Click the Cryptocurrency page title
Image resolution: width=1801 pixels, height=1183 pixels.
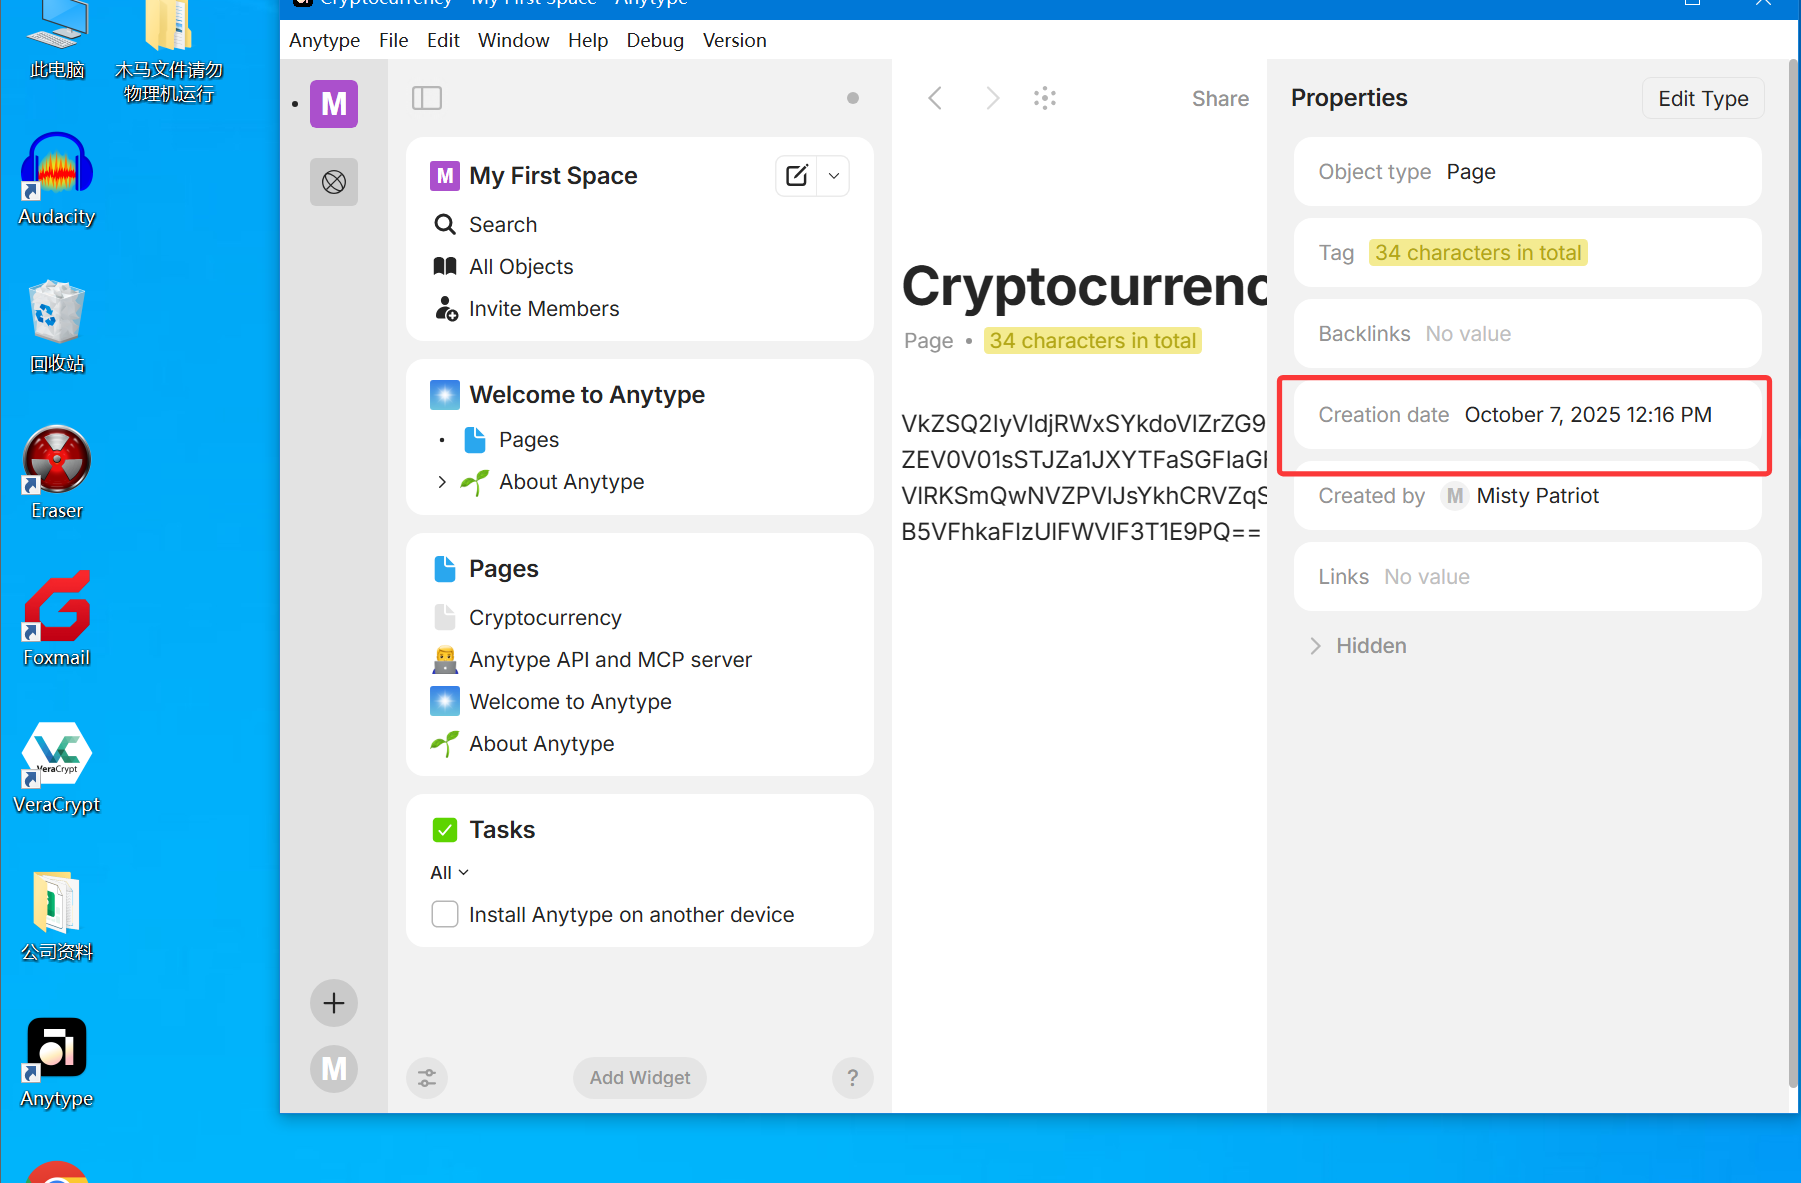(x=1084, y=286)
